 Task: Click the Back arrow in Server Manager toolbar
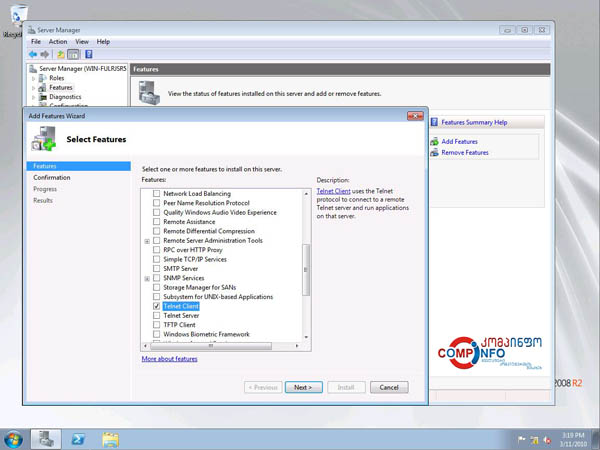pos(33,54)
